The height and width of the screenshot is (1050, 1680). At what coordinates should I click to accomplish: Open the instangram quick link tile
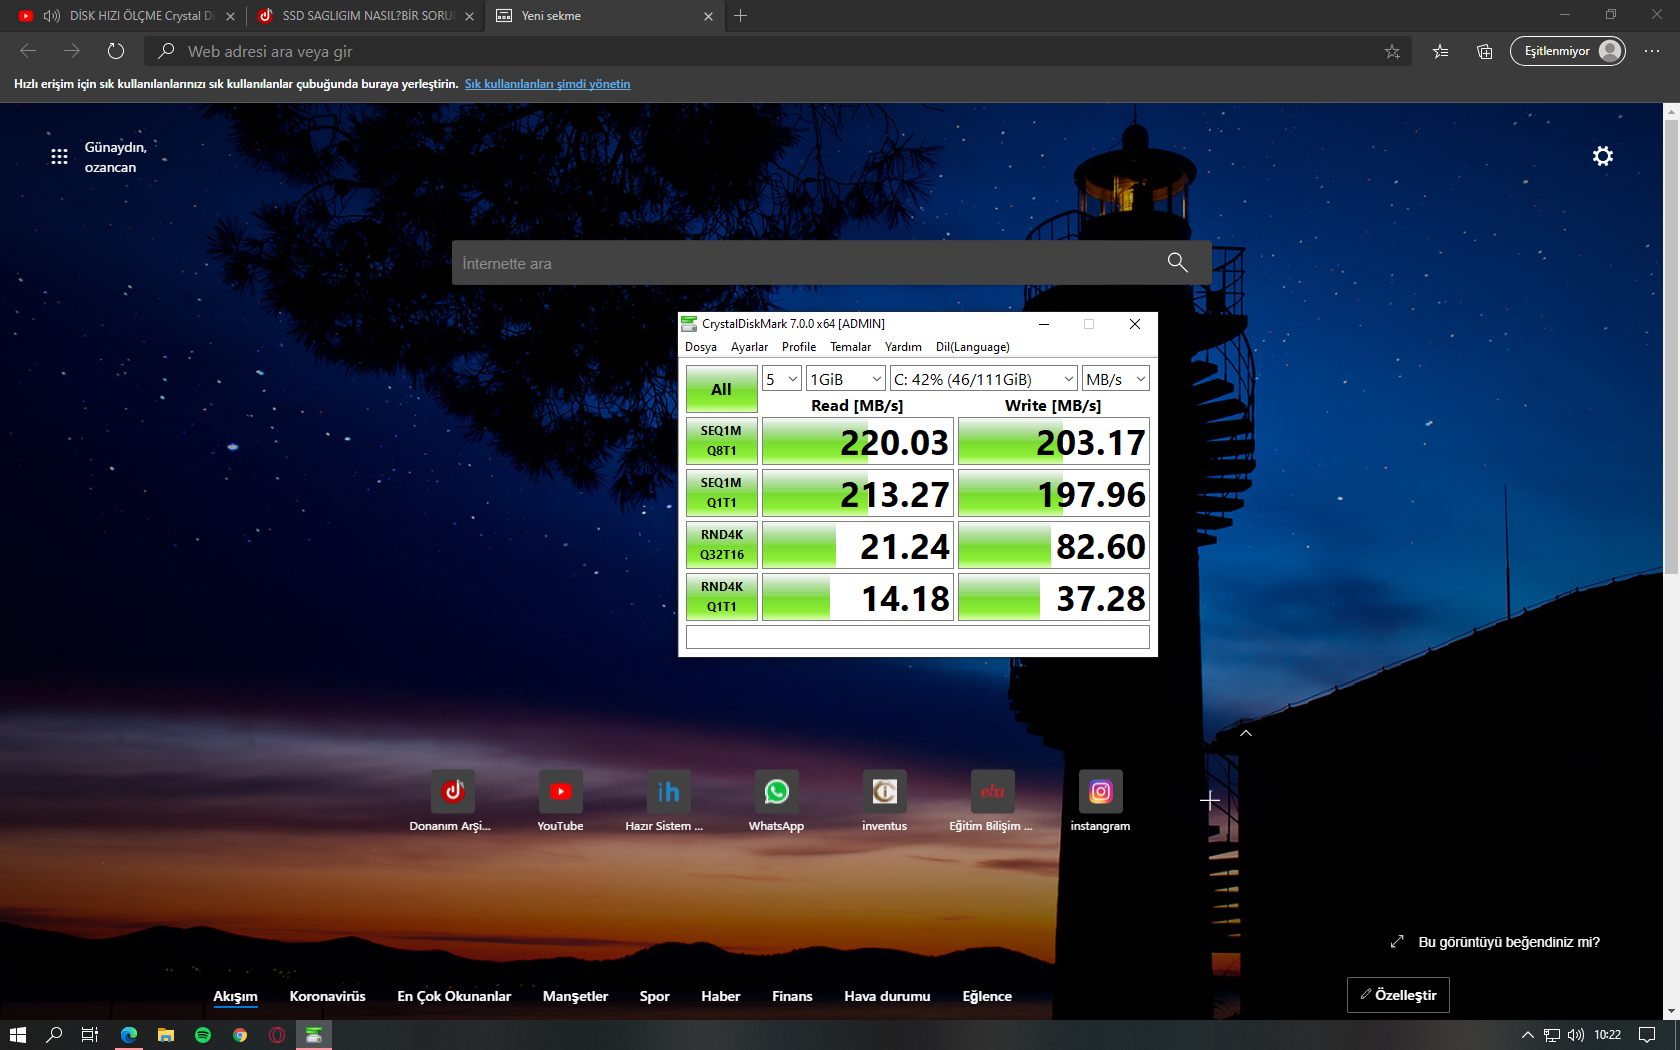point(1100,792)
